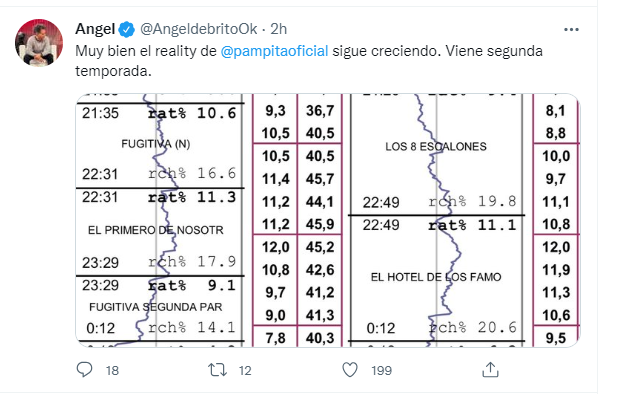Image resolution: width=619 pixels, height=394 pixels.
Task: Open Angel's profile picture avatar
Action: 39,42
